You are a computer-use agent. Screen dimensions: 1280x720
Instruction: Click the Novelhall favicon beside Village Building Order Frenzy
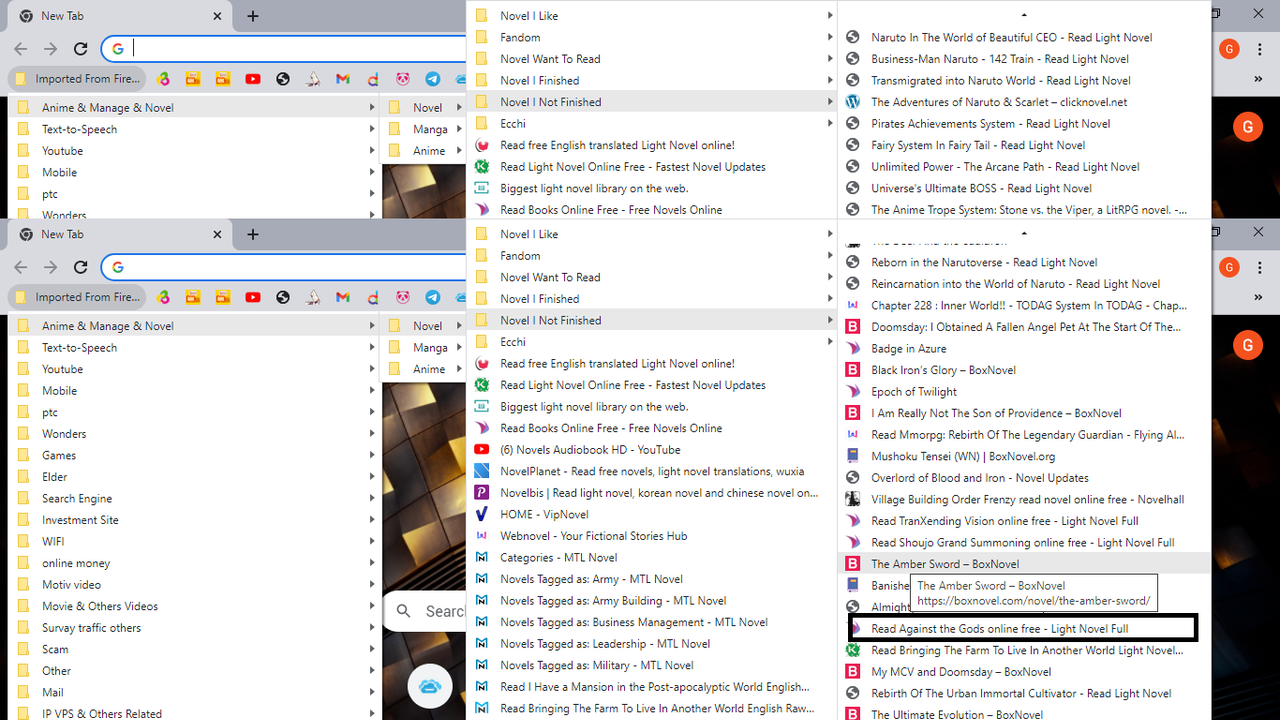click(853, 499)
